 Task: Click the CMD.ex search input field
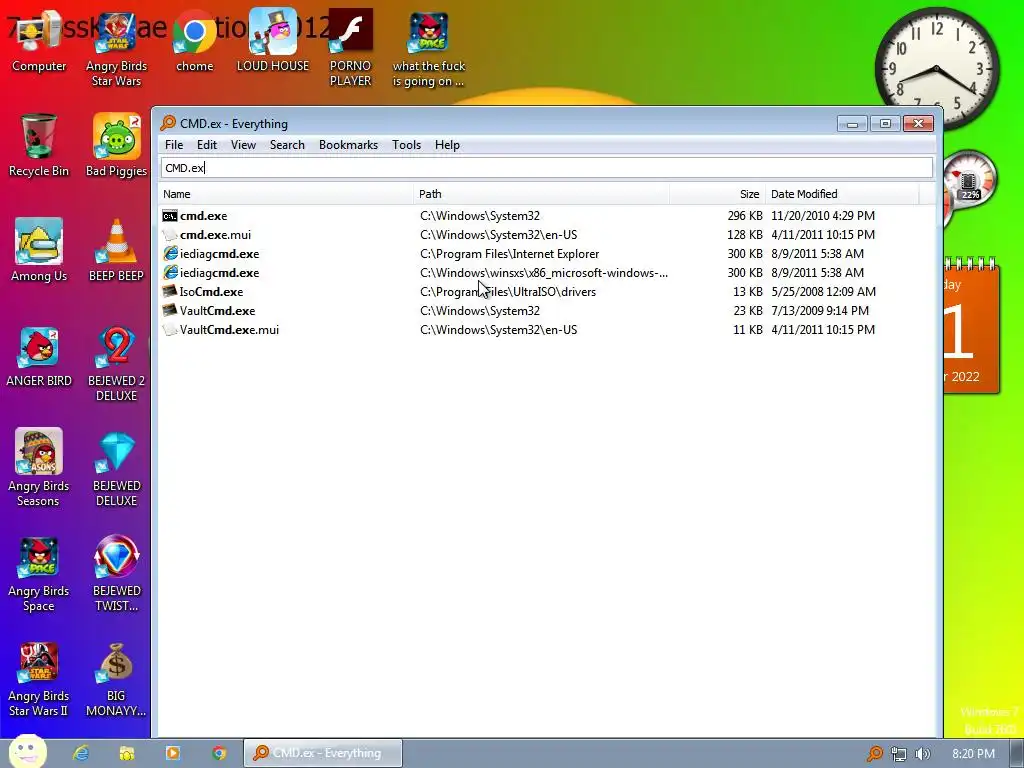[547, 168]
